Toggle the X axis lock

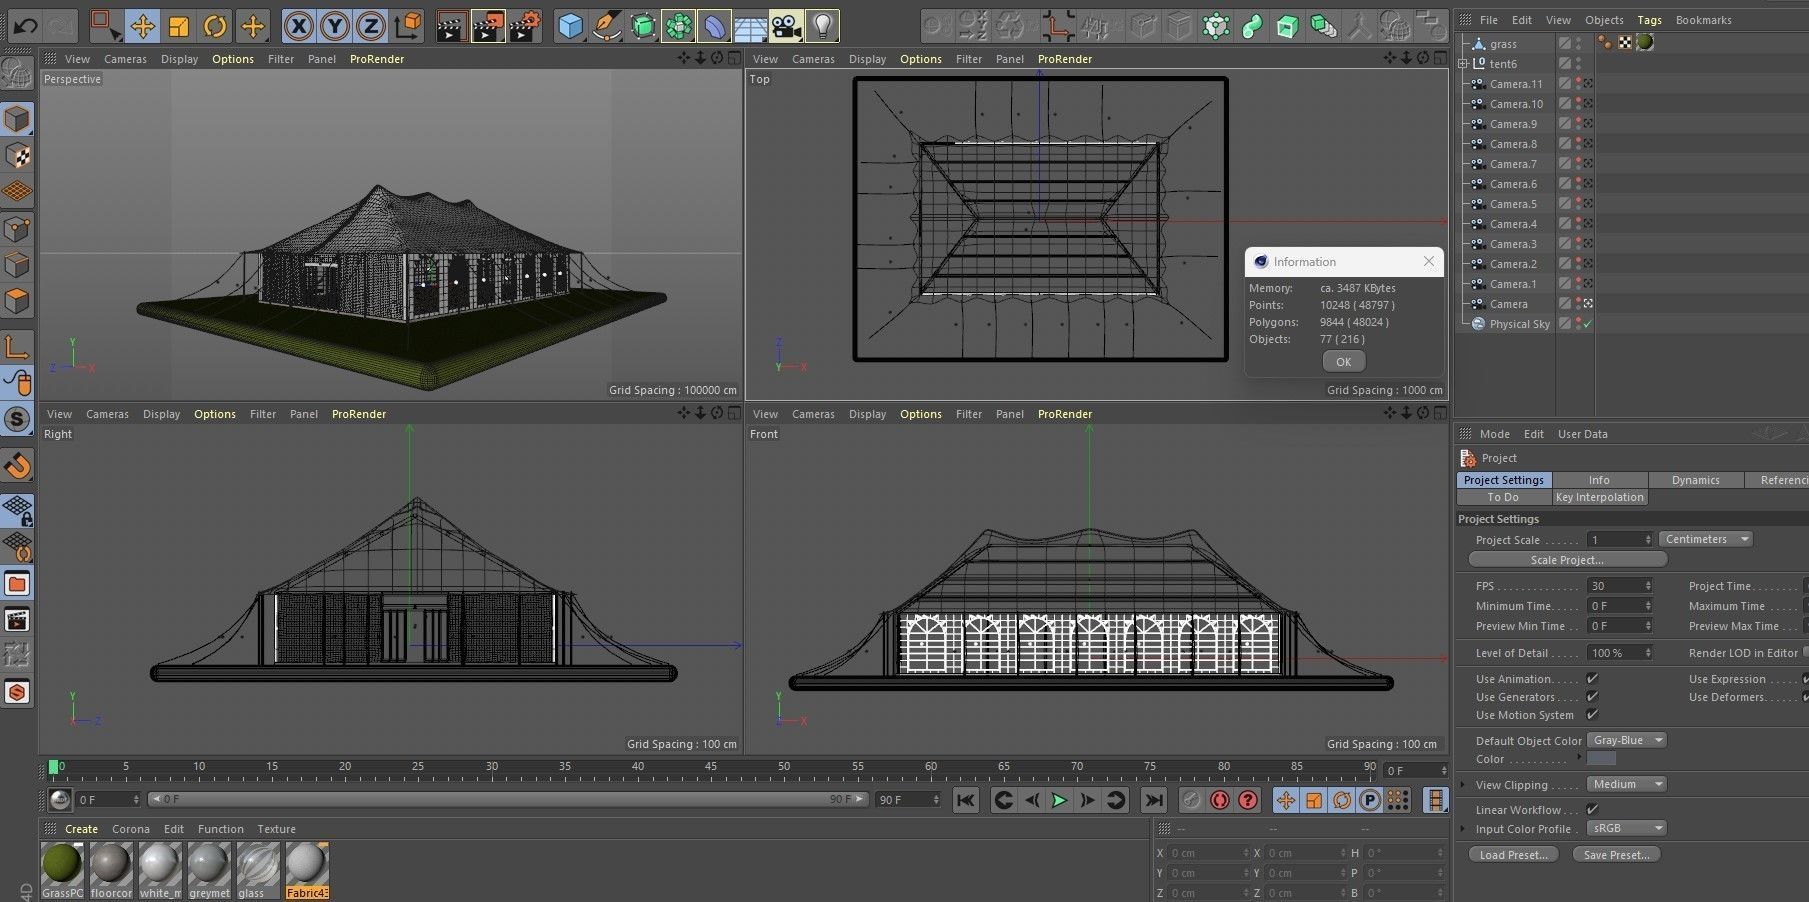[298, 26]
